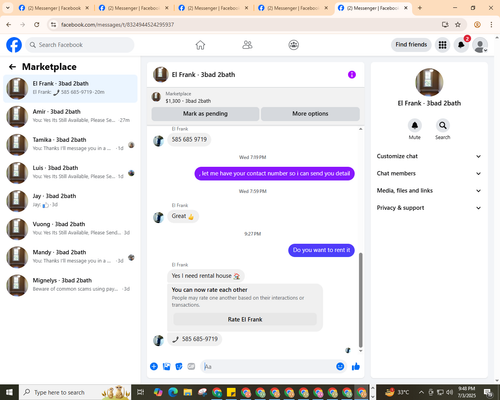Open the tab search dropdown arrow
The height and width of the screenshot is (400, 500).
coord(8,8)
